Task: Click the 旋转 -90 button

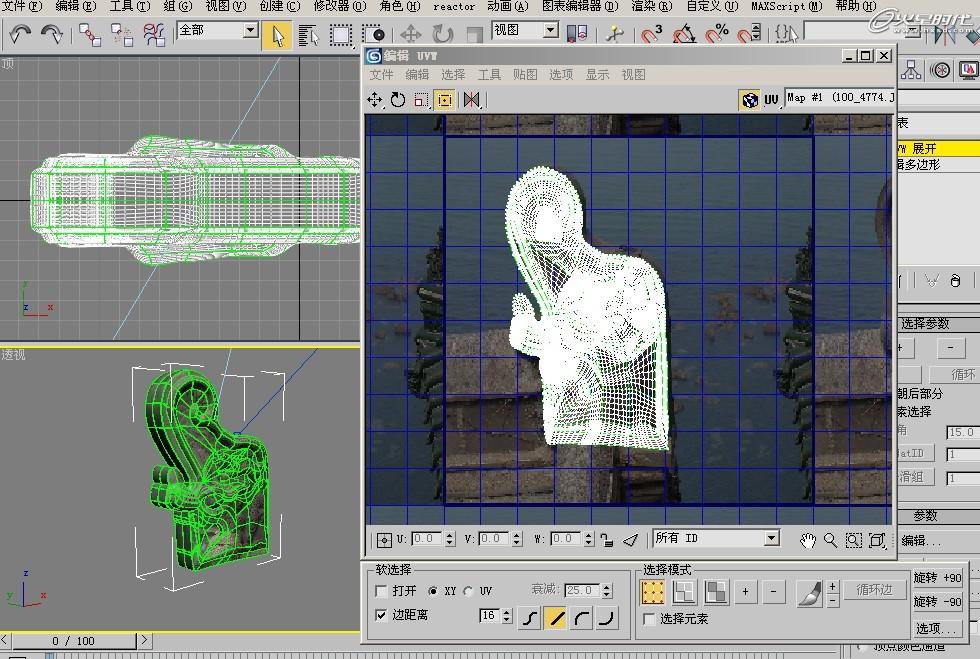Action: [937, 601]
